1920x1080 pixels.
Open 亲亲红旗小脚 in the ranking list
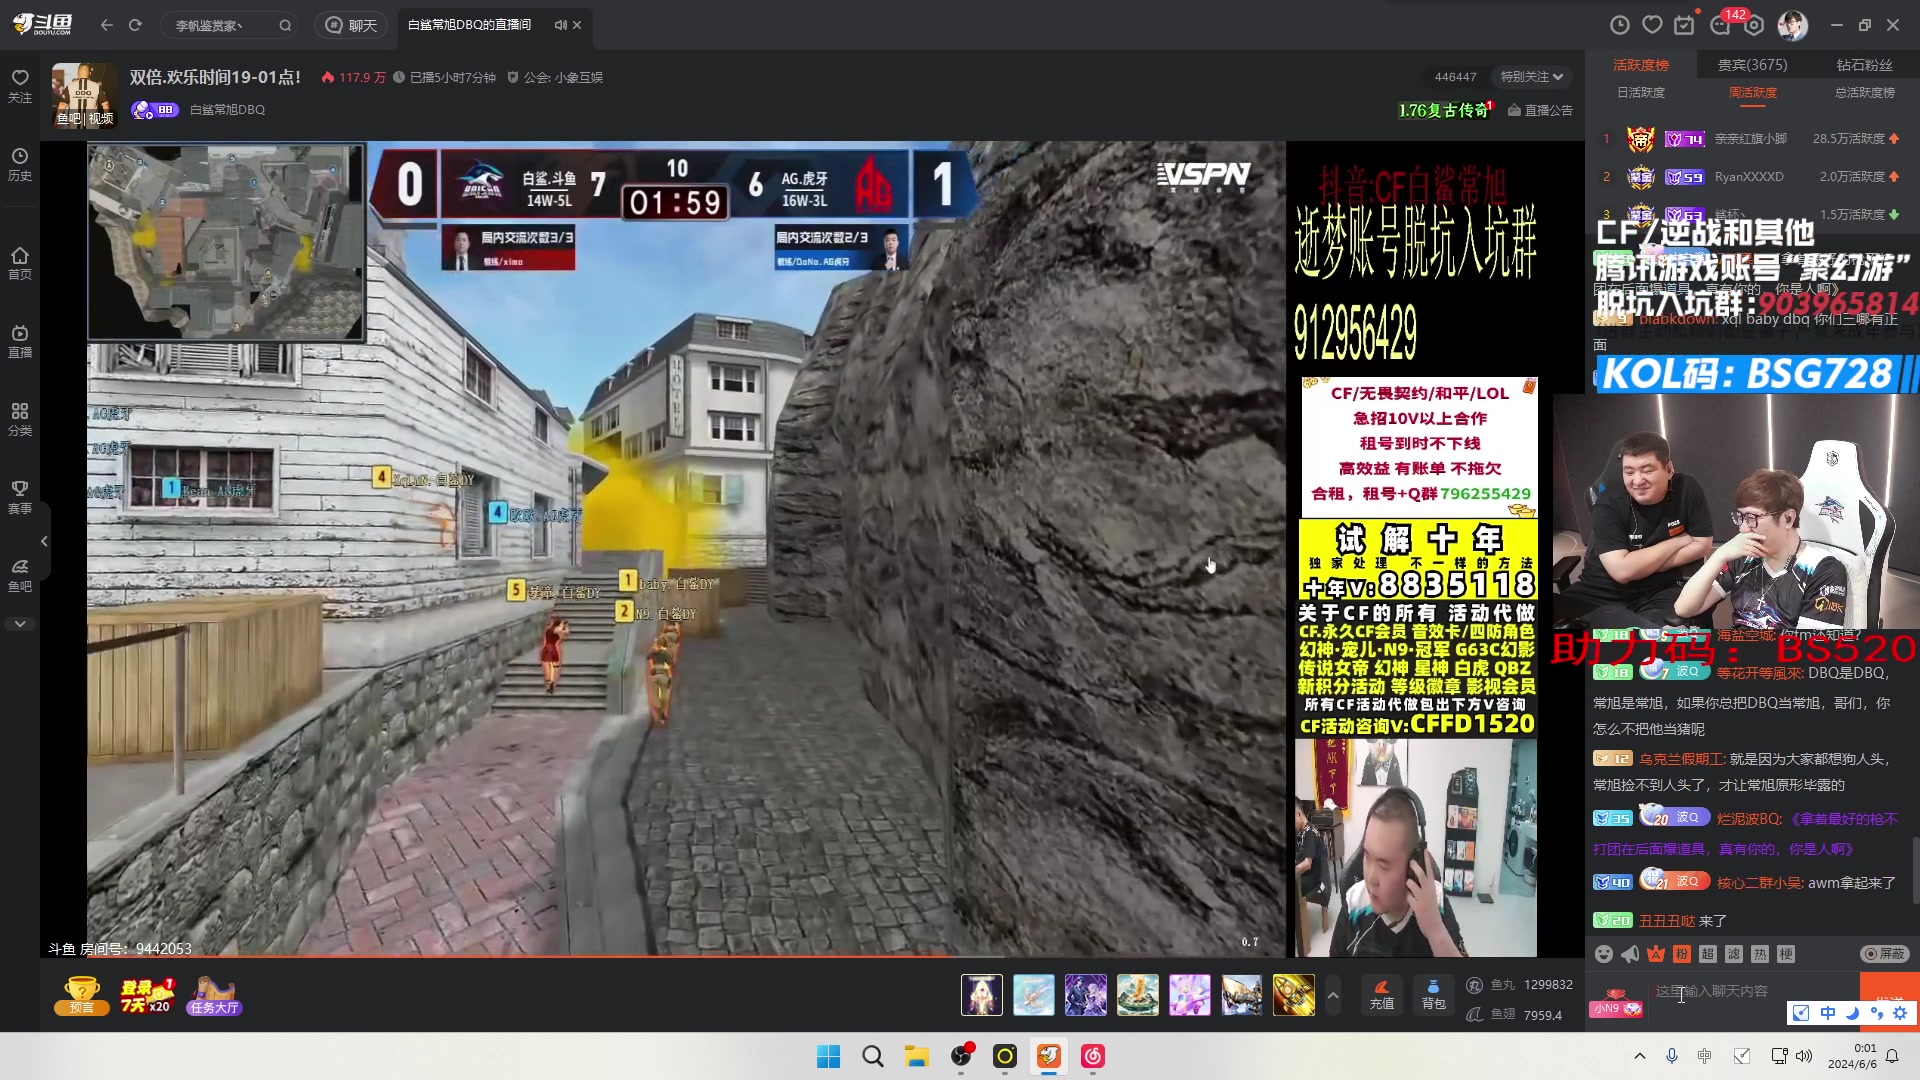coord(1751,139)
